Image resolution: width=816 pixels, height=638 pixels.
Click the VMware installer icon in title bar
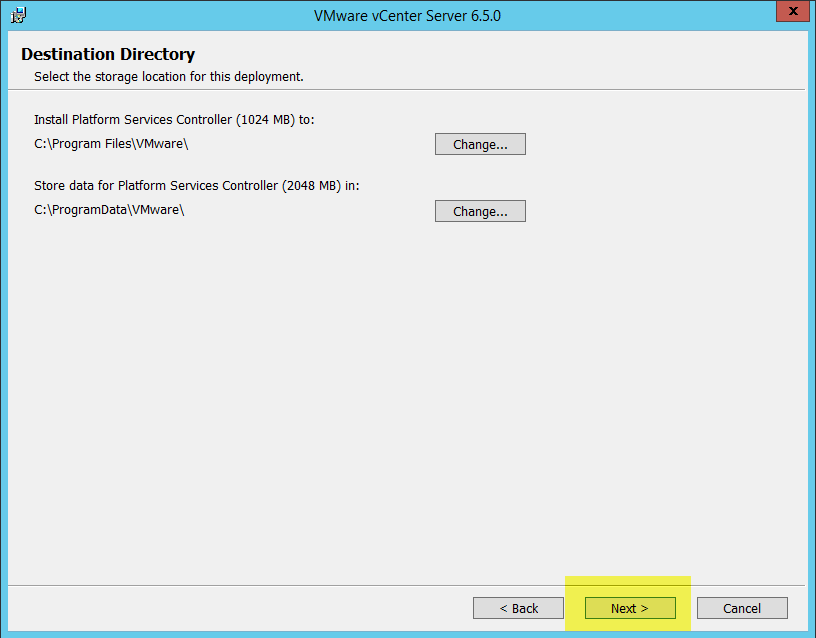pyautogui.click(x=19, y=14)
